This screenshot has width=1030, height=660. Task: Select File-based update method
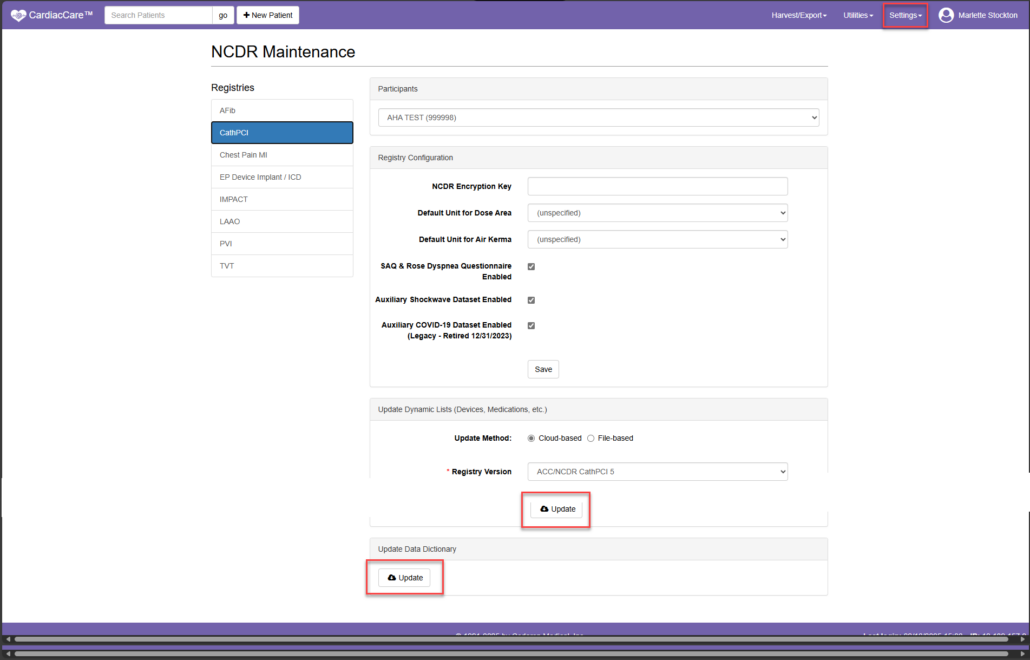pyautogui.click(x=591, y=438)
